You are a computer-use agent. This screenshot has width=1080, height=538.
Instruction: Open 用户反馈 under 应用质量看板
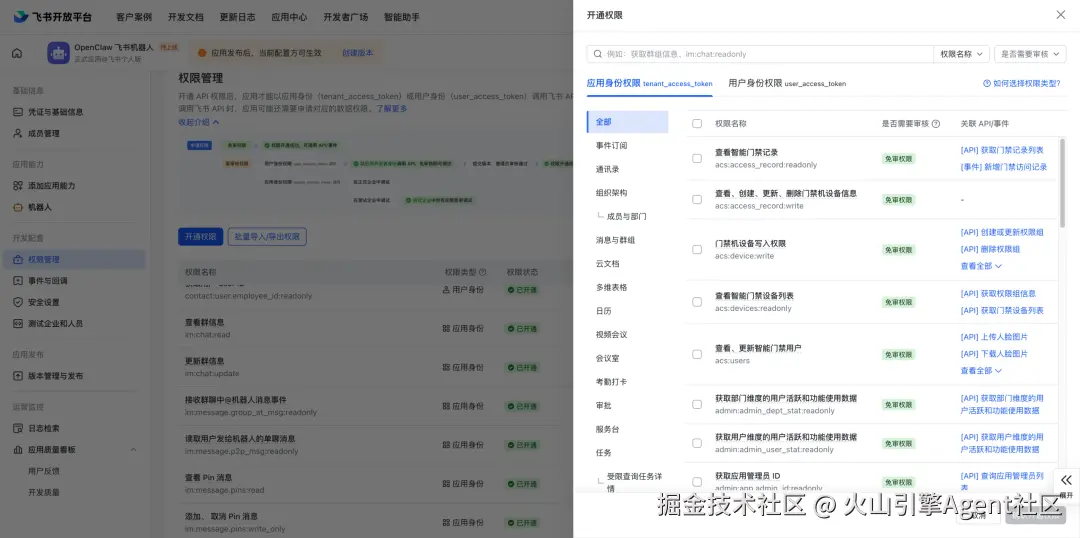tap(43, 471)
